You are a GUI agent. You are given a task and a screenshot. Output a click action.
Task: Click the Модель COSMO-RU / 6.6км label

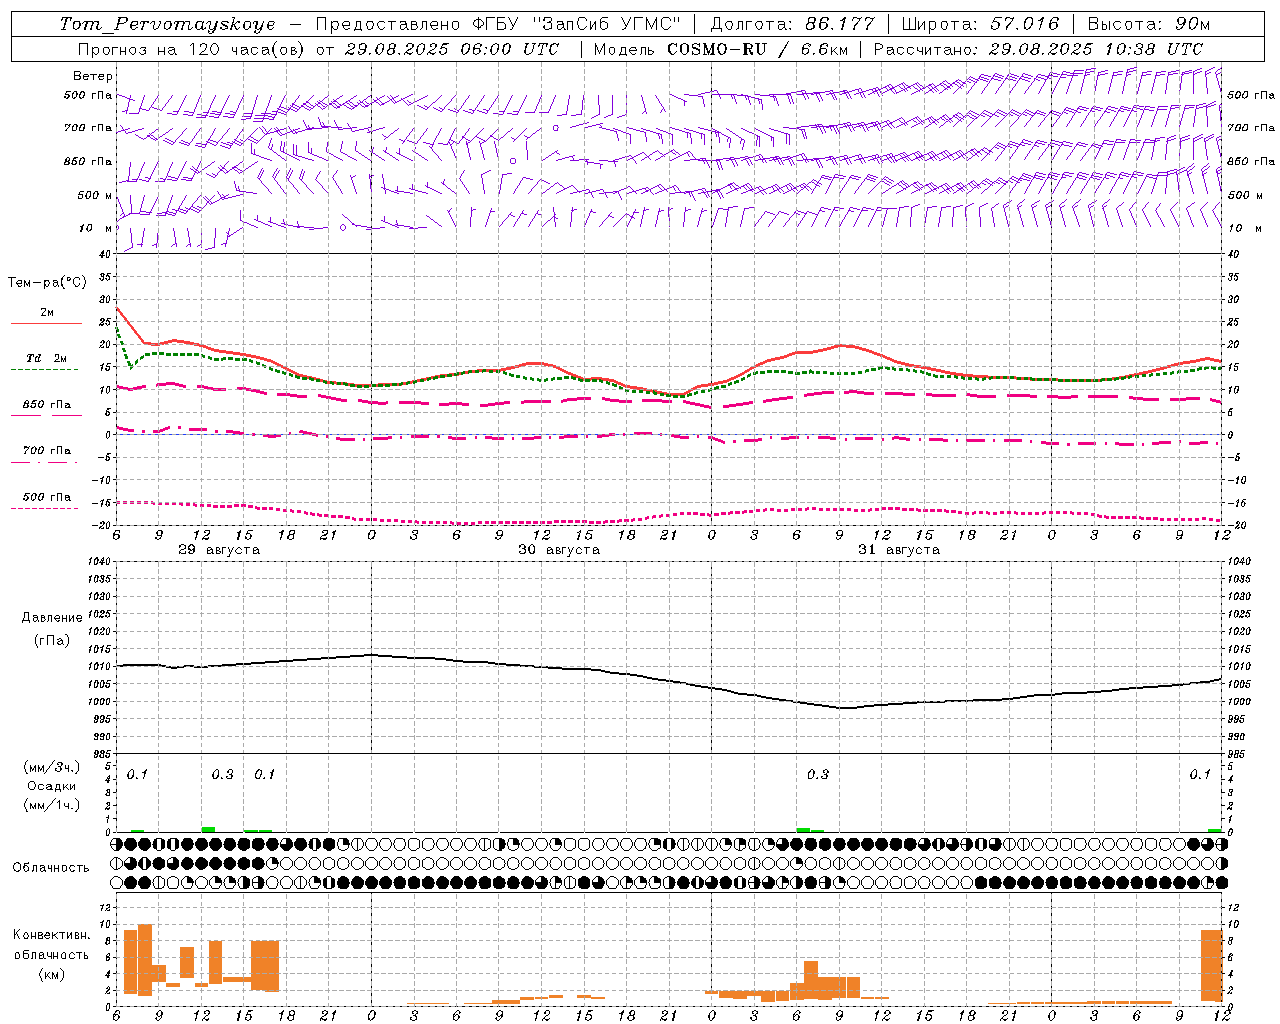click(721, 49)
